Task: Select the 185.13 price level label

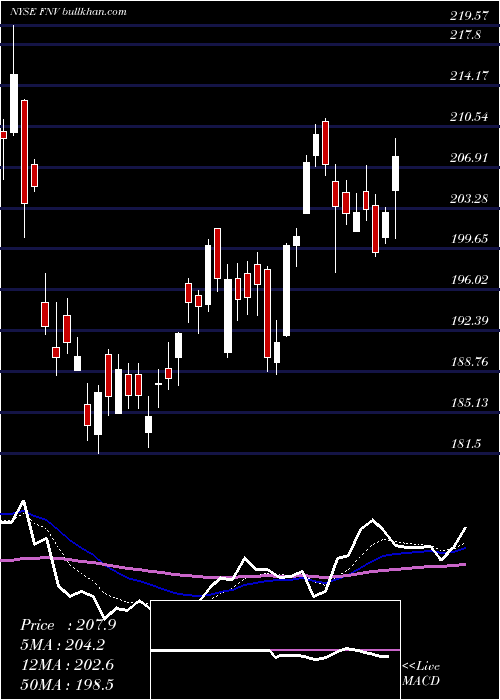Action: point(468,403)
